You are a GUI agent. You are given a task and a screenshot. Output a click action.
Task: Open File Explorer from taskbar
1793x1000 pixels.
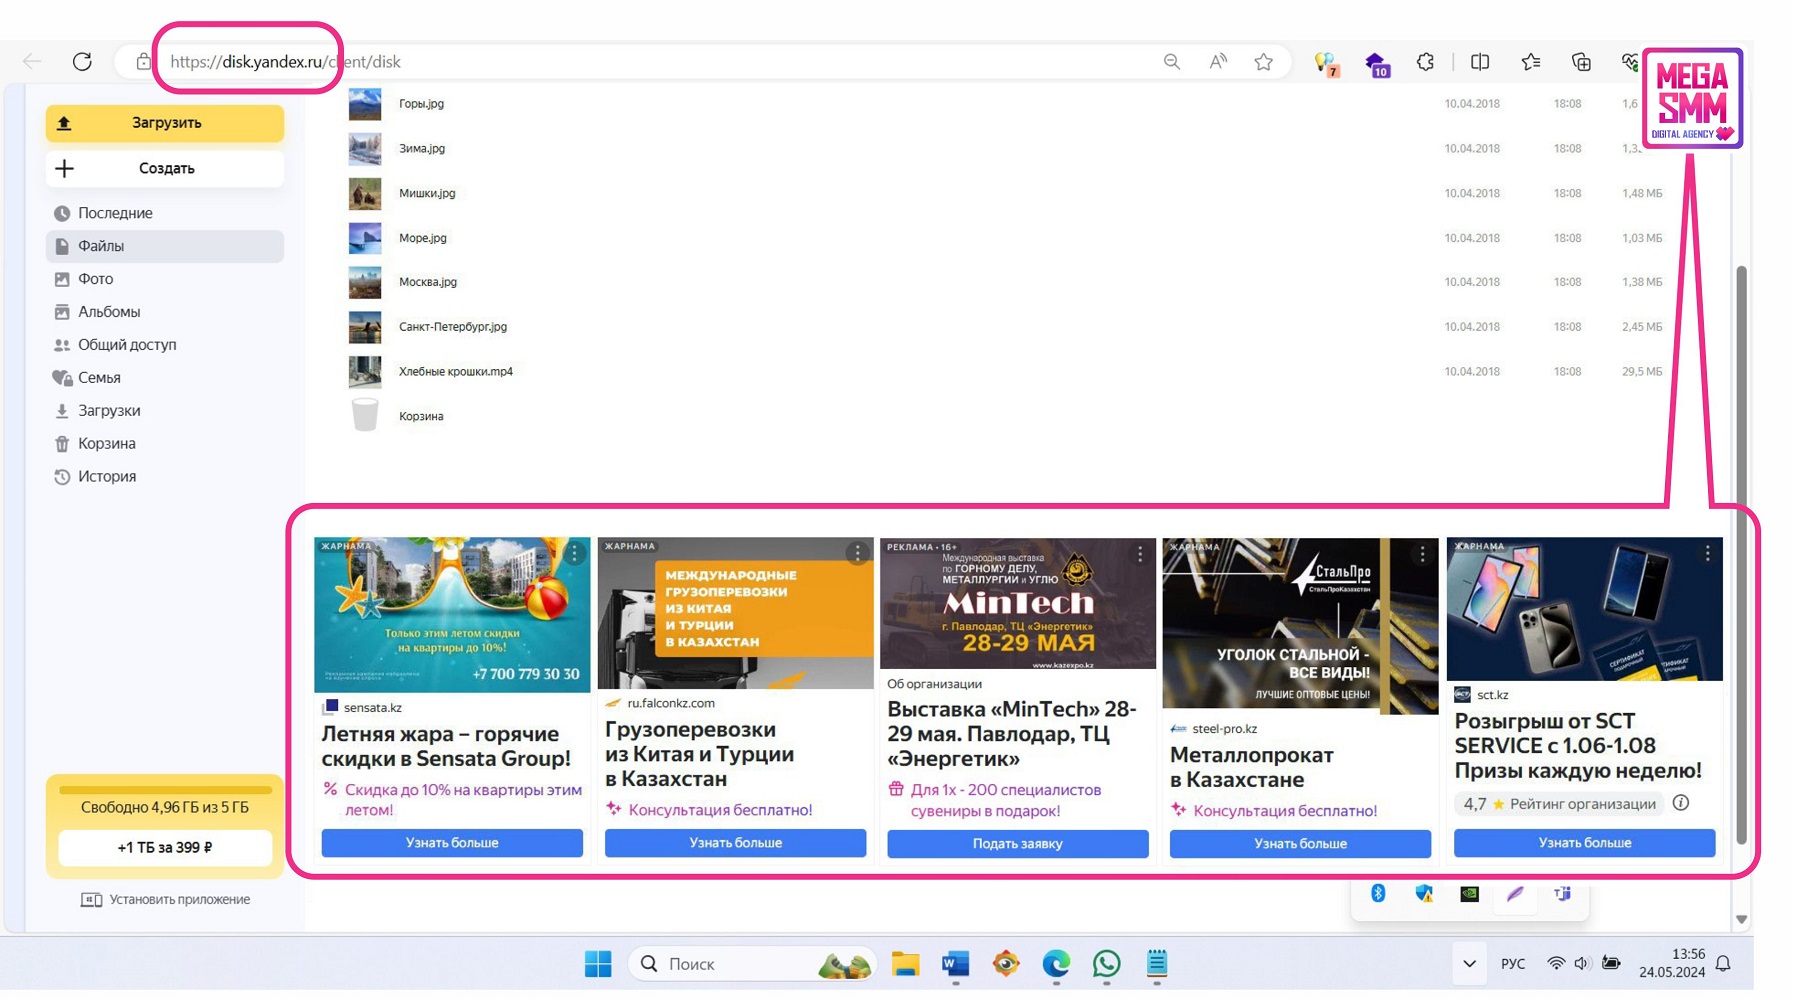(x=905, y=964)
